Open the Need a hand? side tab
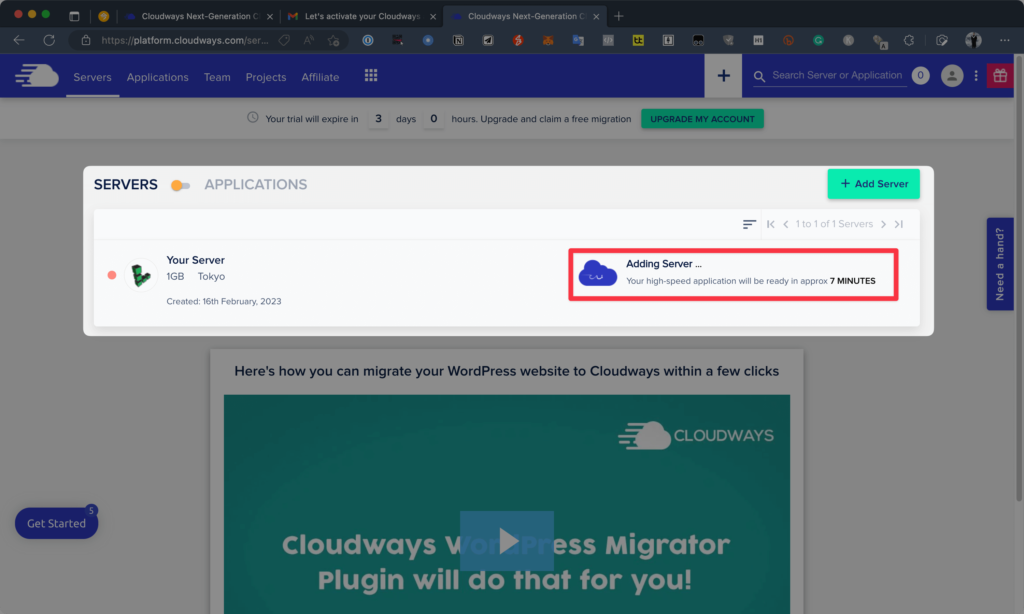 999,264
